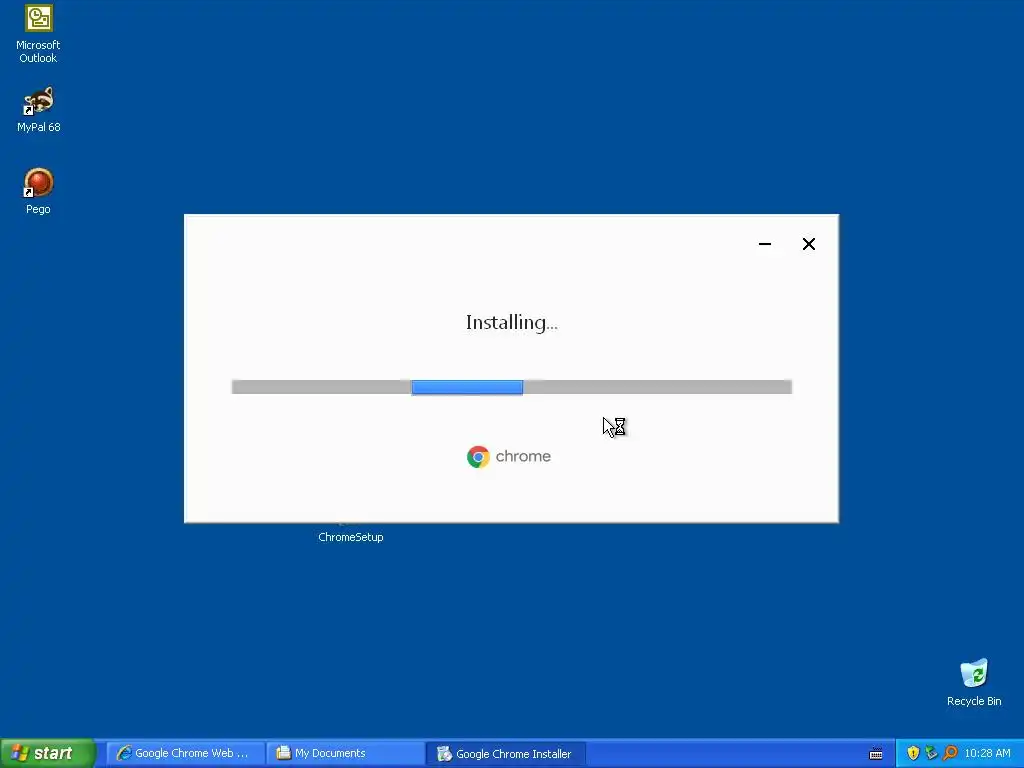Select the MyPal 68 desktop shortcut
The width and height of the screenshot is (1024, 768).
tap(39, 109)
